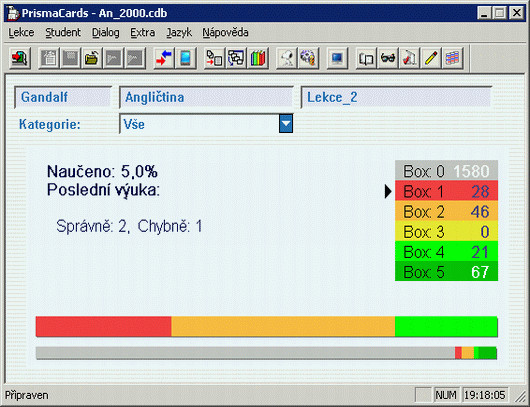The height and width of the screenshot is (407, 530).
Task: Click the blue monitor toolbar icon
Action: coord(337,58)
